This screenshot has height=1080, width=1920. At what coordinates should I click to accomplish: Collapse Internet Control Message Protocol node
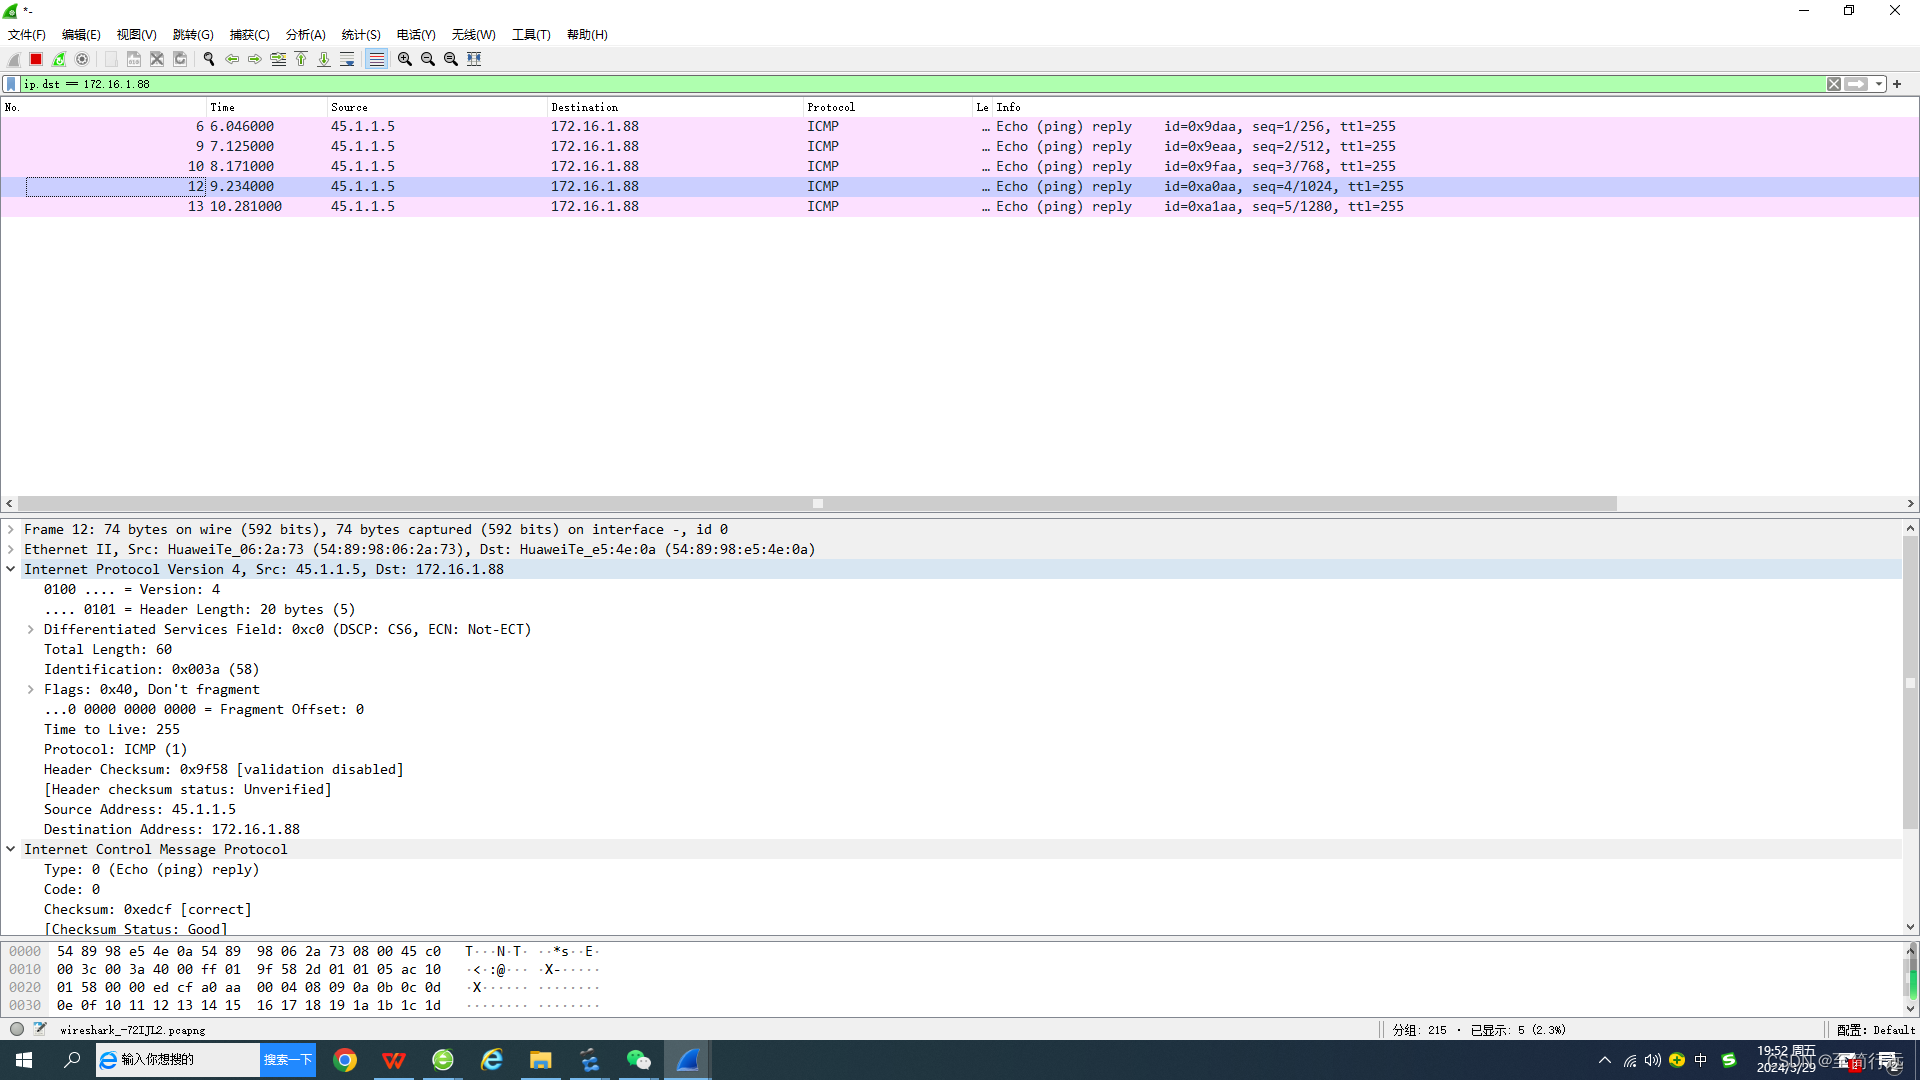[x=11, y=849]
